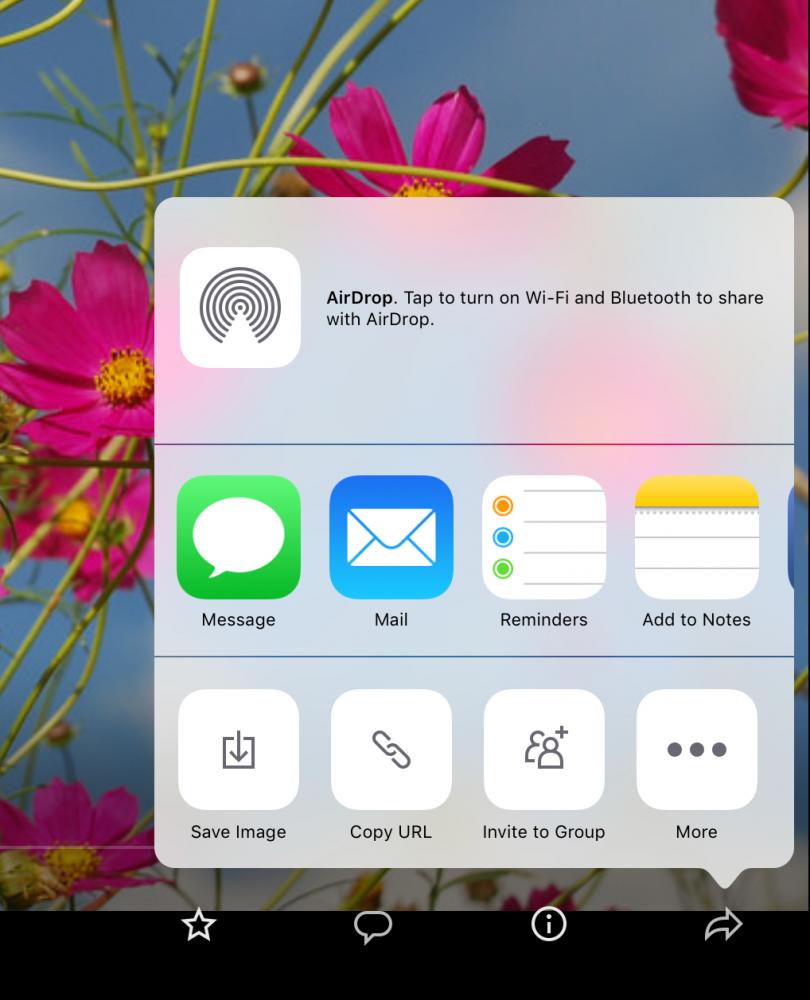This screenshot has height=1000, width=810.
Task: Share the photo with Mail
Action: tap(391, 537)
